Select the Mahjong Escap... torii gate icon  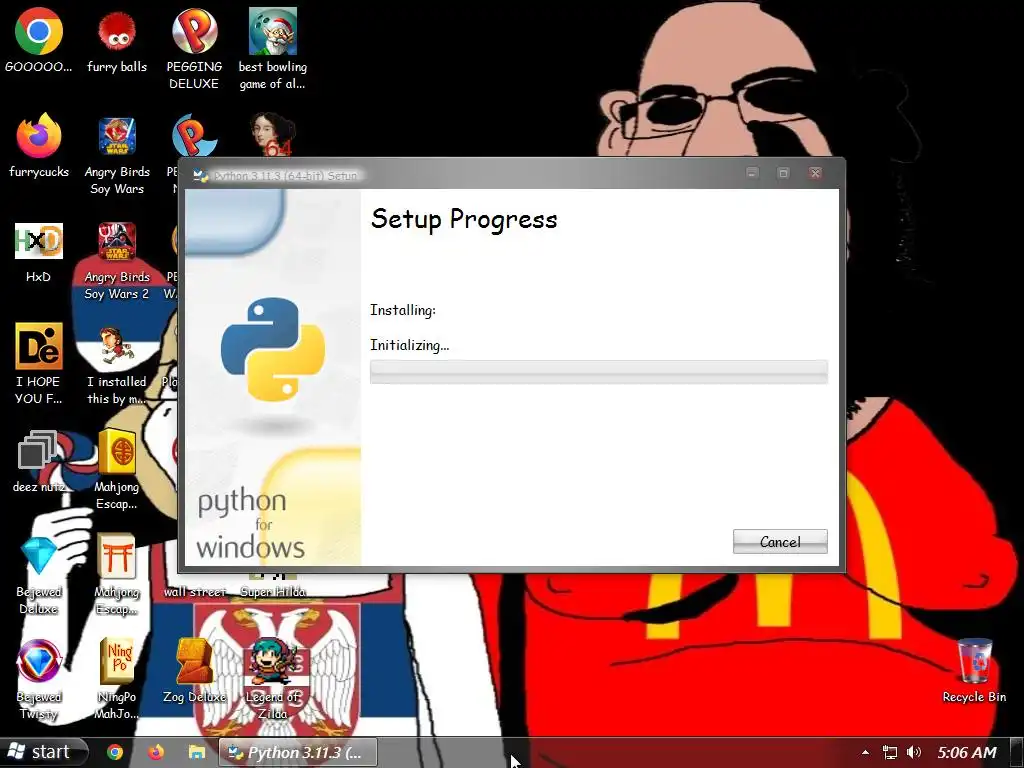pos(117,575)
